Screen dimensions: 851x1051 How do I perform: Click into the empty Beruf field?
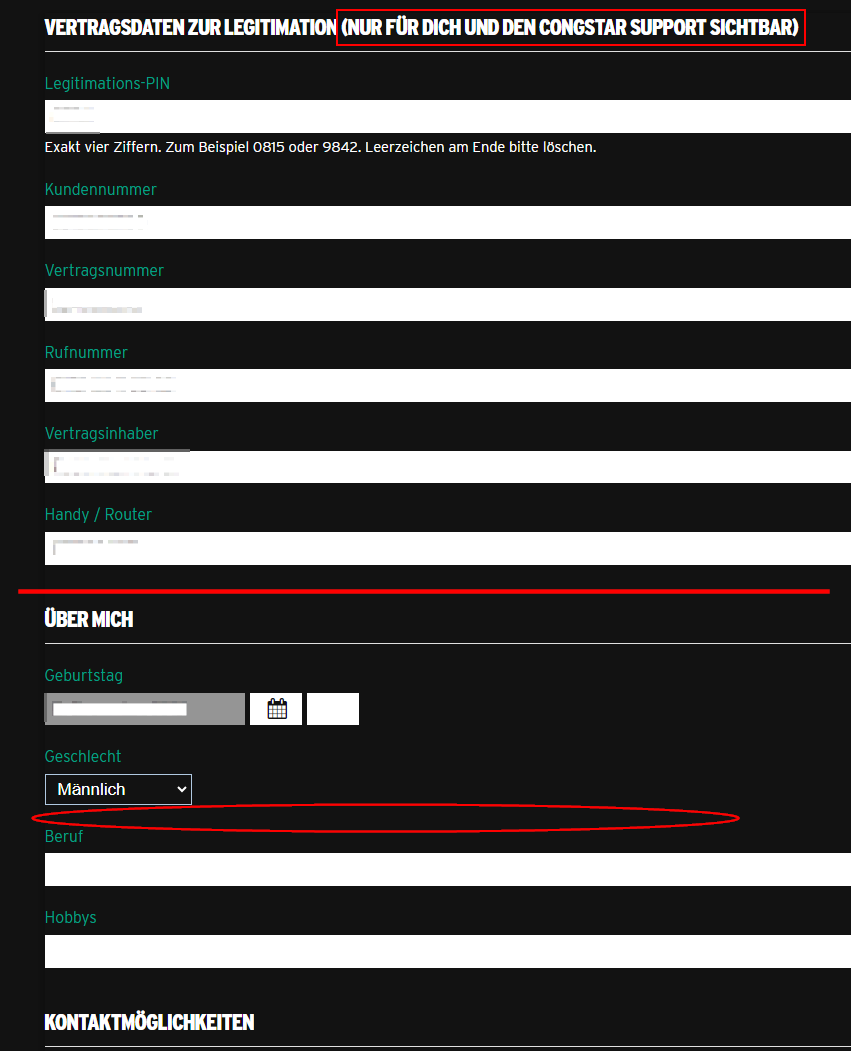pos(447,869)
